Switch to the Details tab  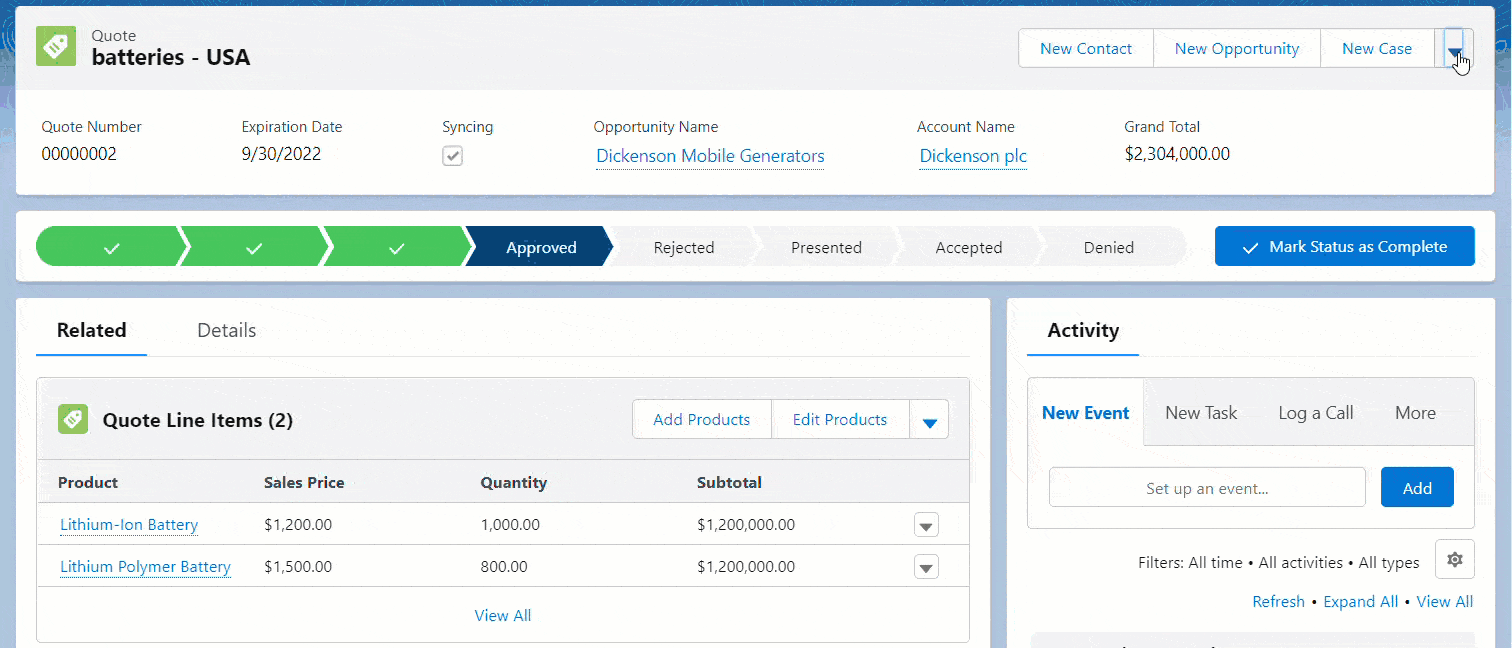(x=225, y=330)
